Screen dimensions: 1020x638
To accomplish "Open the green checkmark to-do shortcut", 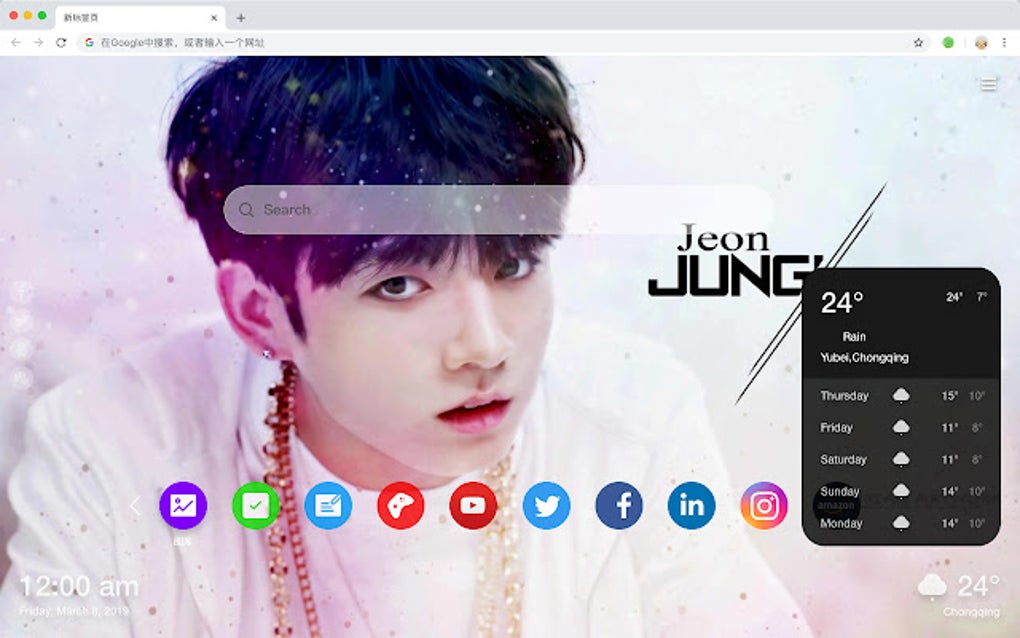I will point(255,506).
